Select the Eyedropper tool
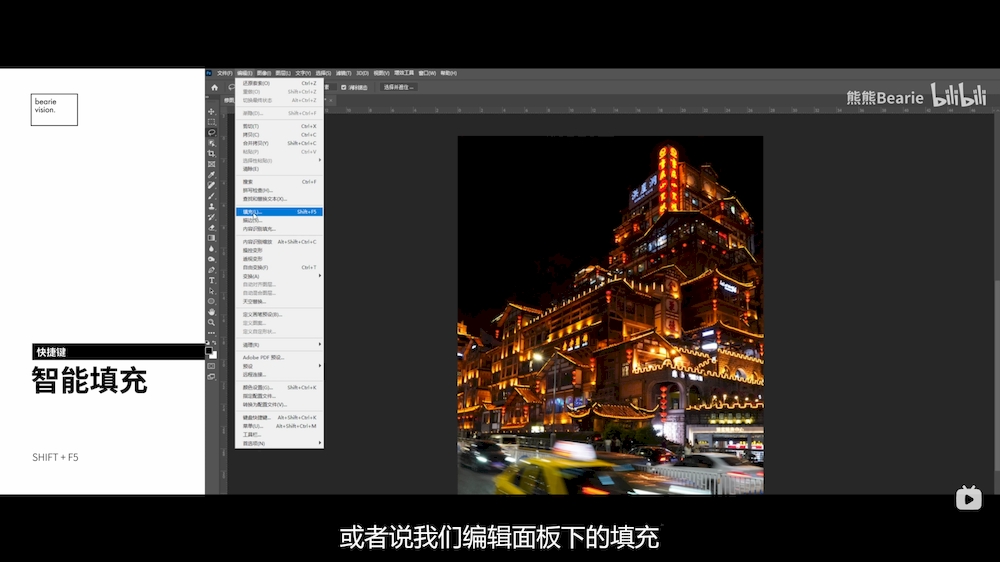Viewport: 1000px width, 562px height. (212, 174)
